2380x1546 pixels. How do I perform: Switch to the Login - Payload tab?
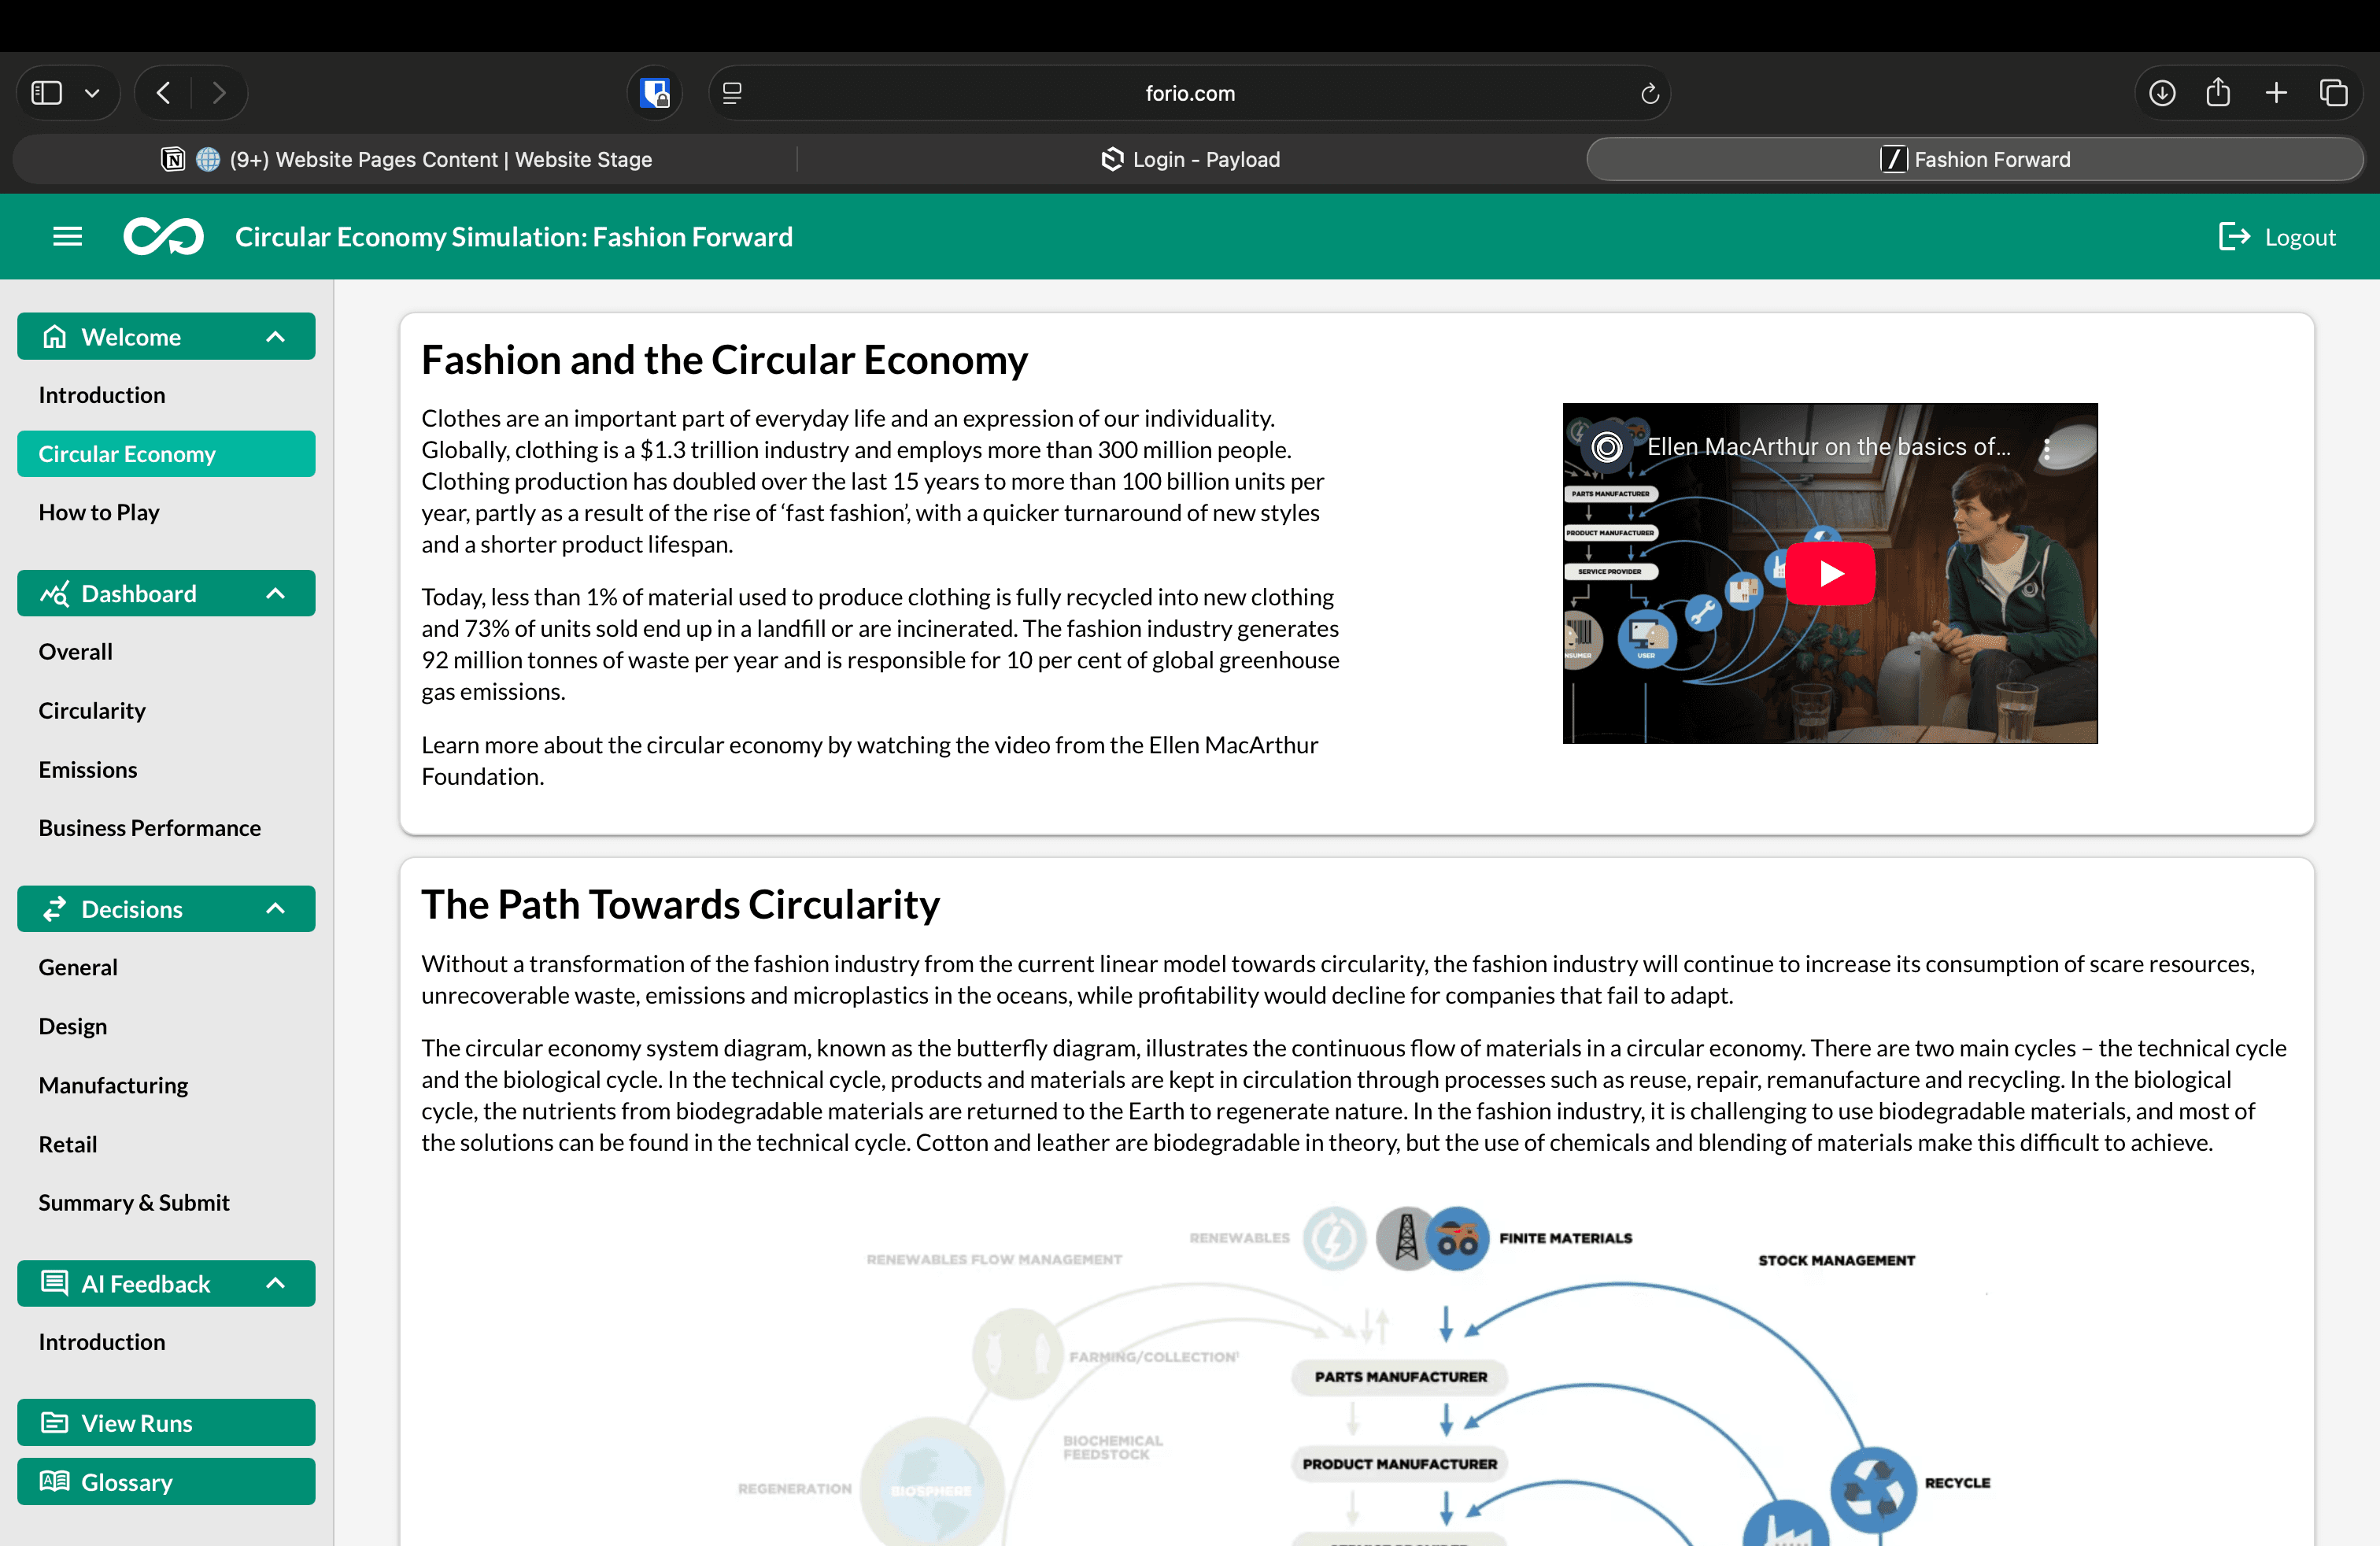coord(1190,159)
